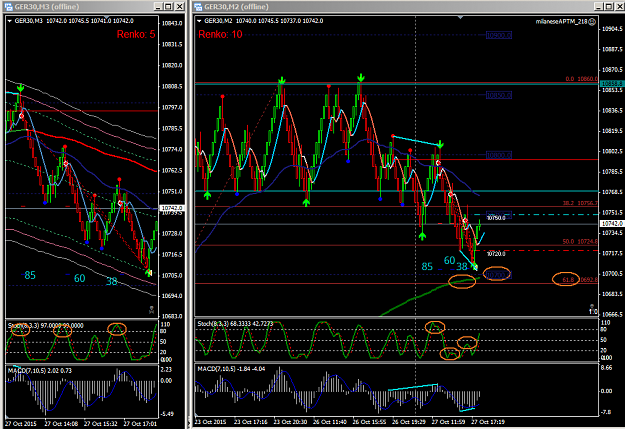The width and height of the screenshot is (625, 429).
Task: Click the MACD(7,10,5) -1.84 -4.04 label
Action: coord(232,369)
